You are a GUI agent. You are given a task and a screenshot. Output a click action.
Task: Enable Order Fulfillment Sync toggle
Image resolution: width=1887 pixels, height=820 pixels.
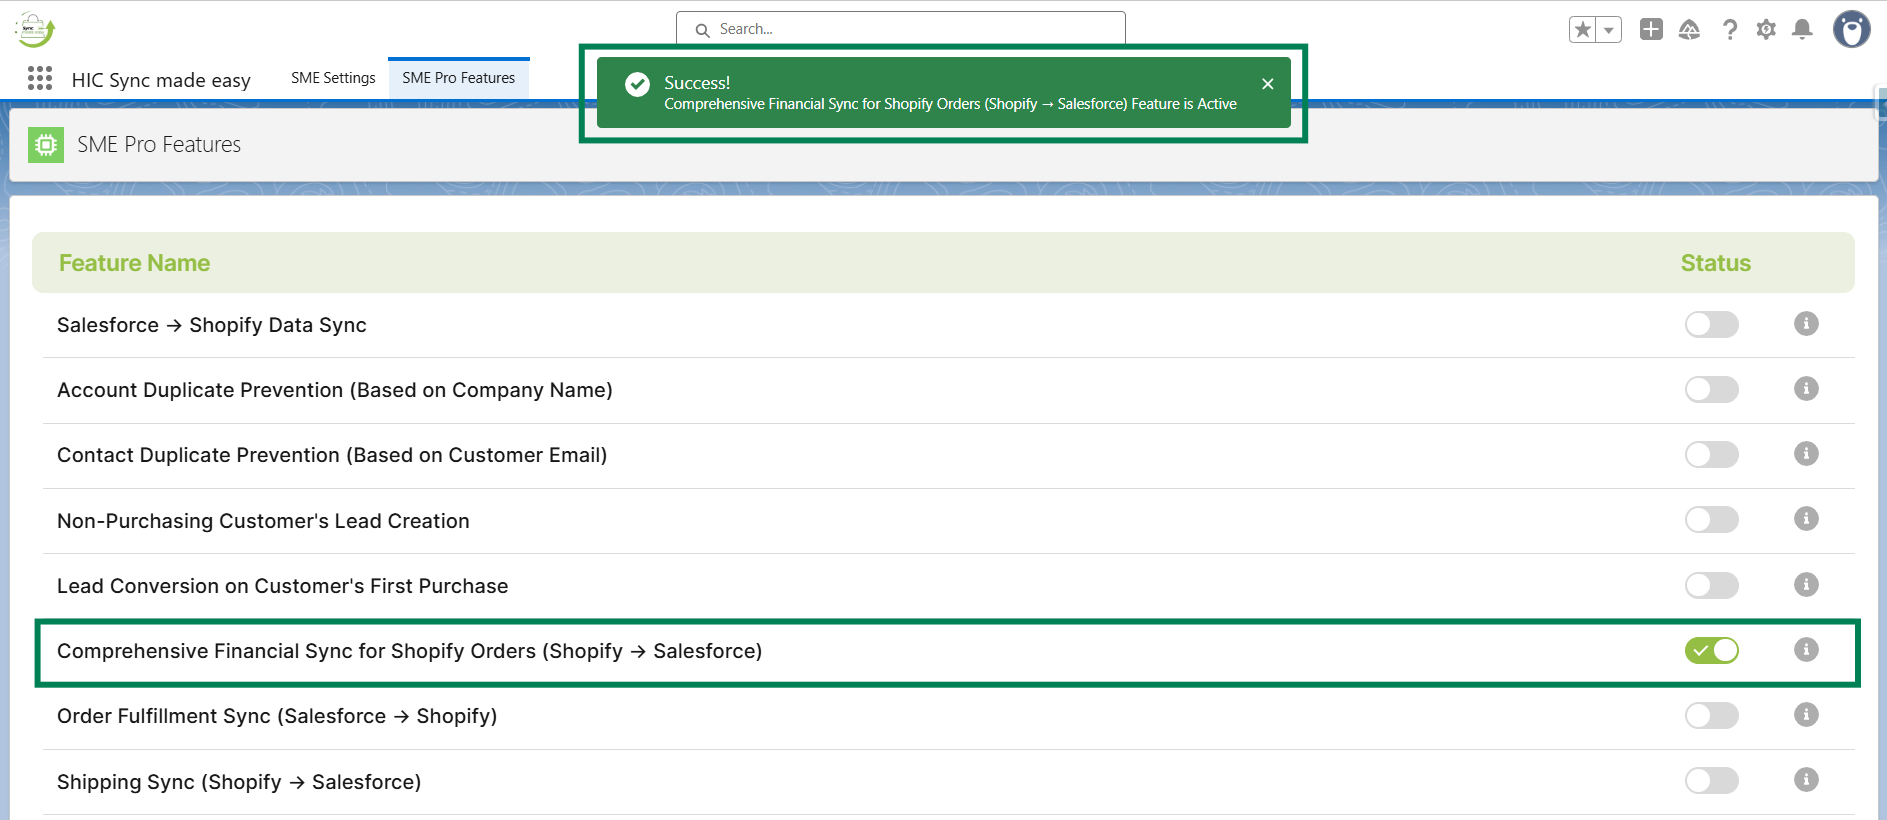tap(1712, 715)
